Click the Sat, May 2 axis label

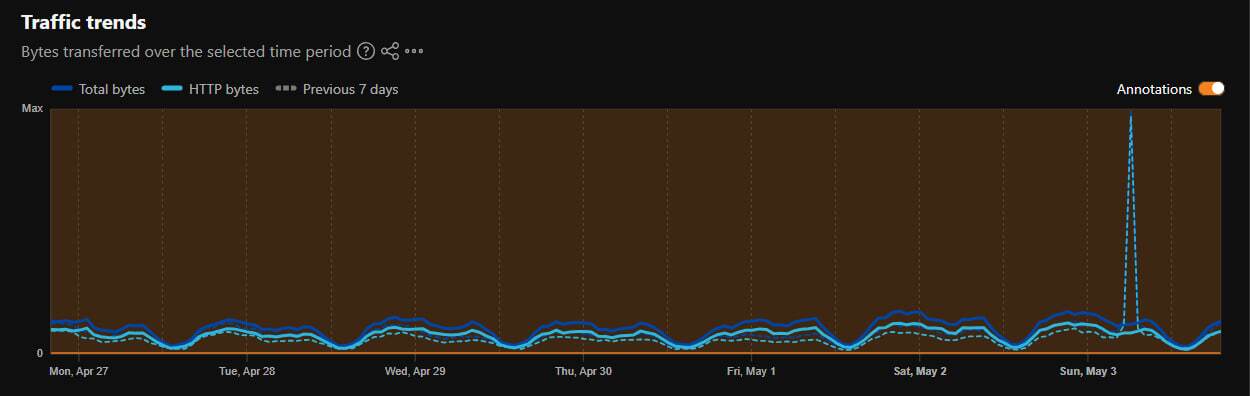(x=920, y=371)
